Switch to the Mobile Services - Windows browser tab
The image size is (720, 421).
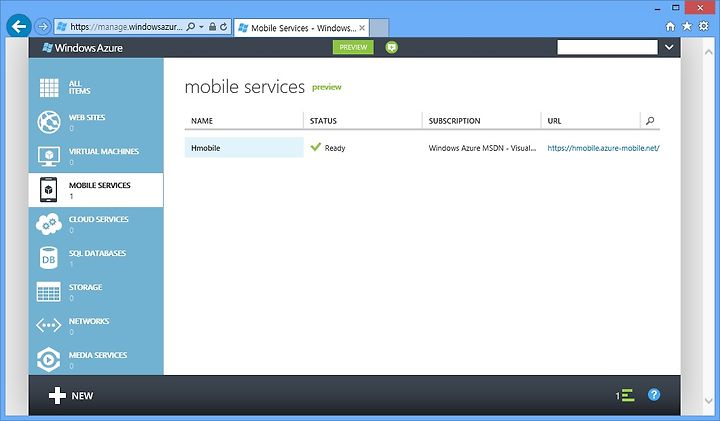click(x=301, y=28)
